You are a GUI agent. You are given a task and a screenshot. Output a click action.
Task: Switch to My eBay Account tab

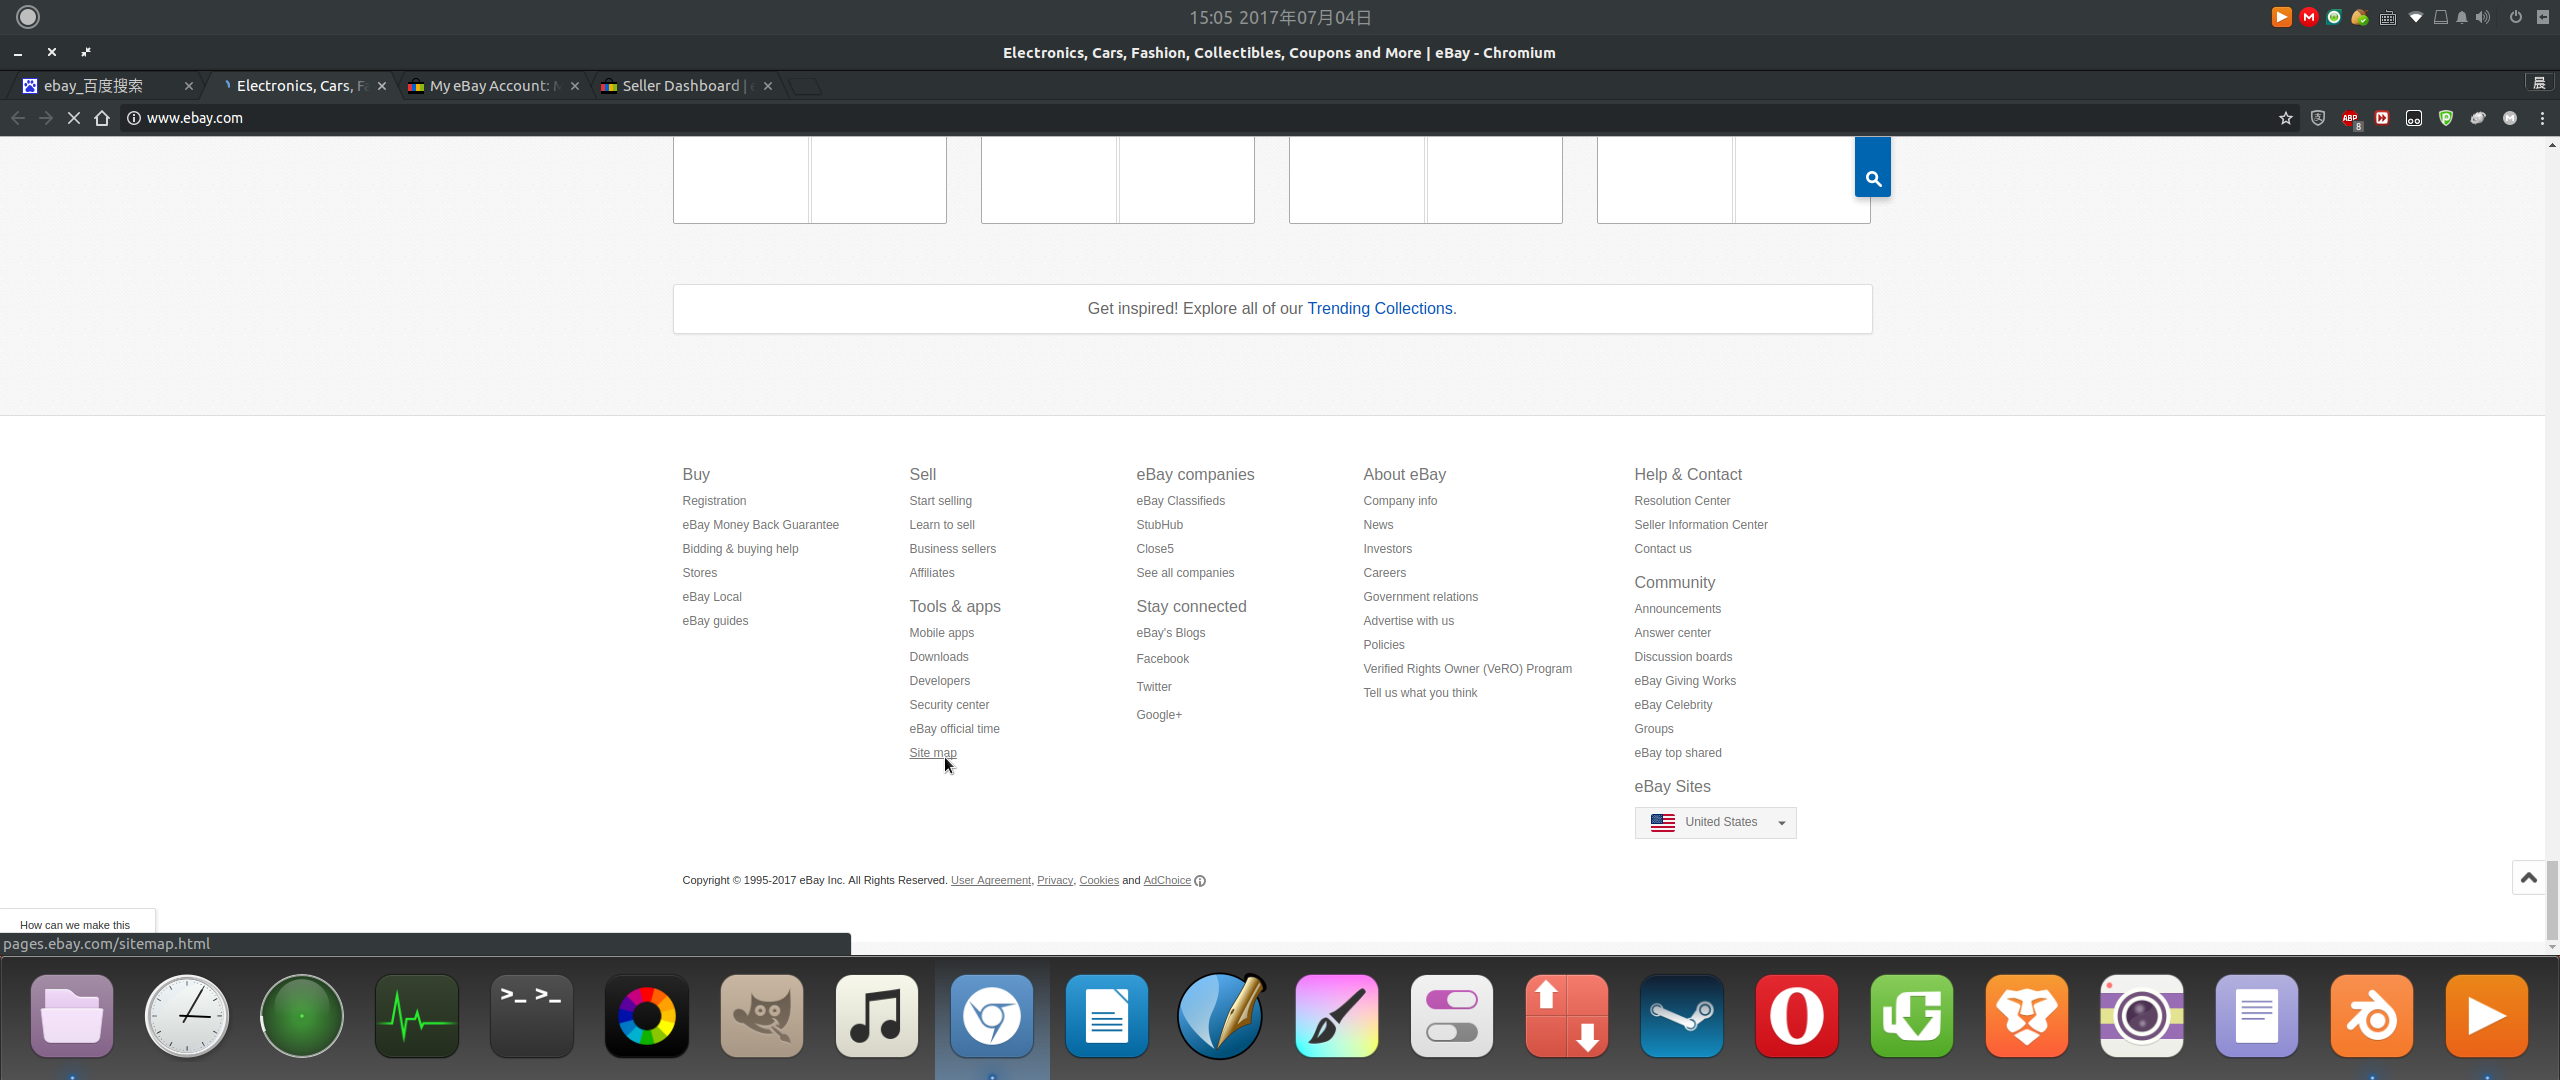(490, 86)
